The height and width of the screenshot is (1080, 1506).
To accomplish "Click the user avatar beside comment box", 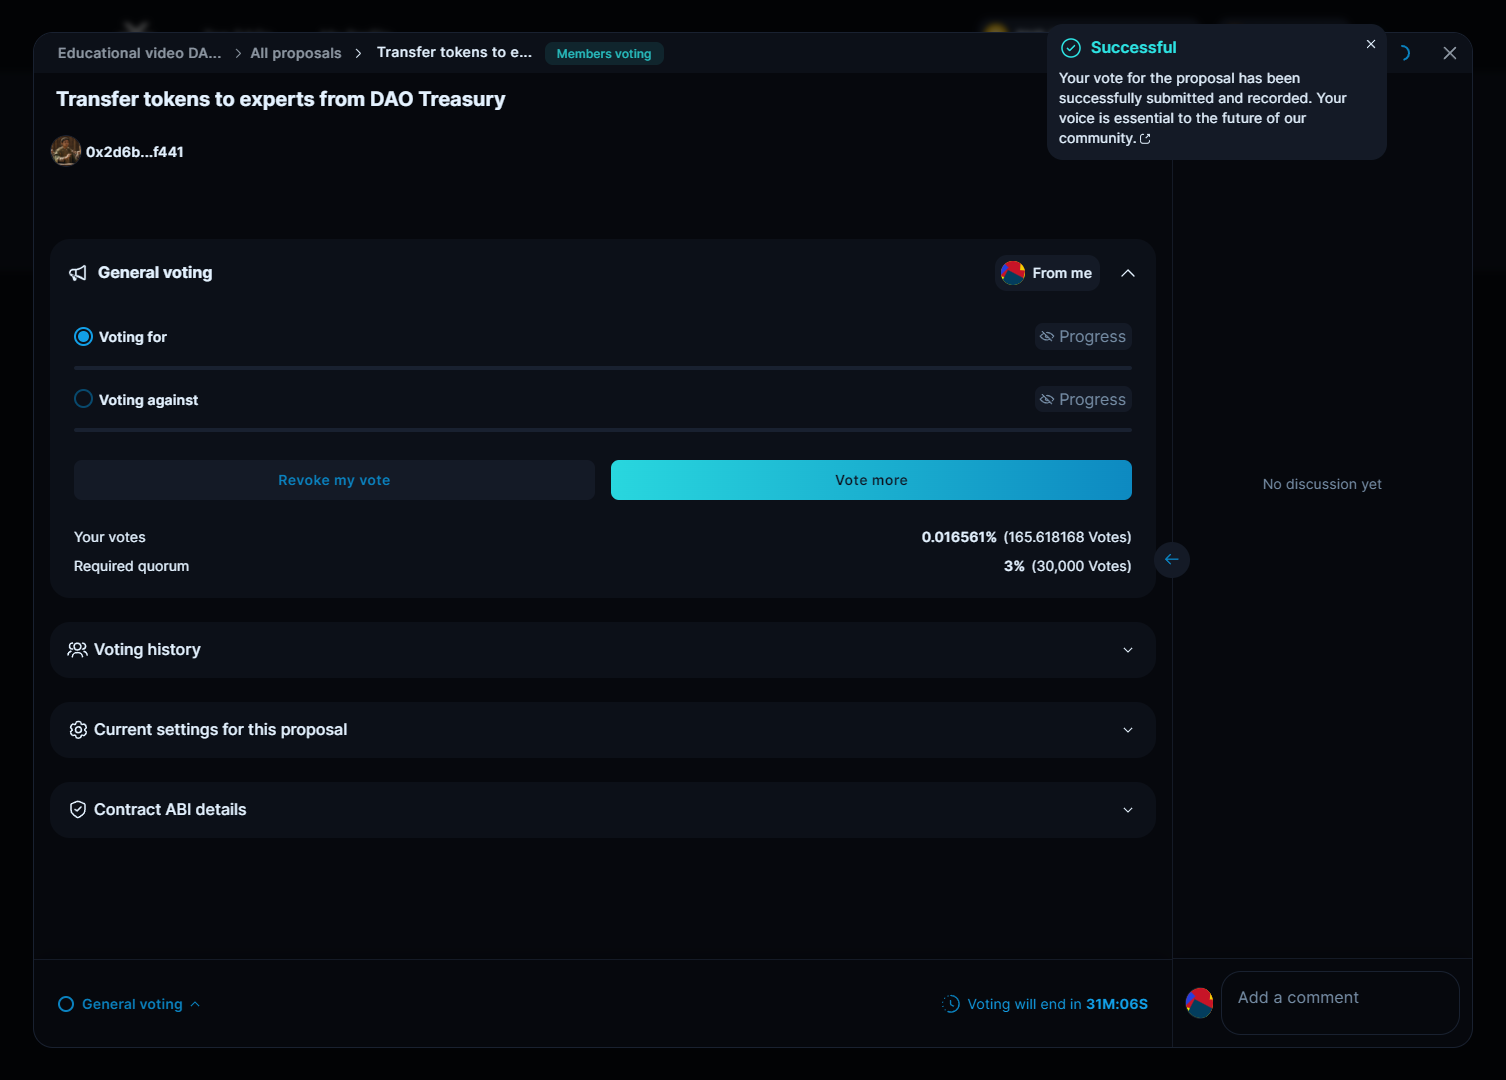I will click(x=1199, y=1002).
